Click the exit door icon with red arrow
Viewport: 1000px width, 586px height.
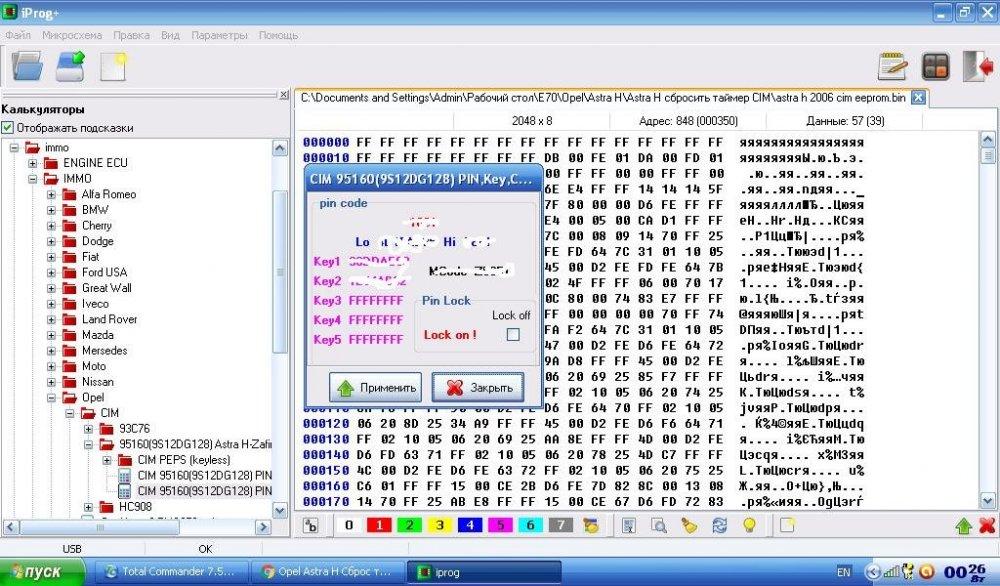tap(978, 66)
